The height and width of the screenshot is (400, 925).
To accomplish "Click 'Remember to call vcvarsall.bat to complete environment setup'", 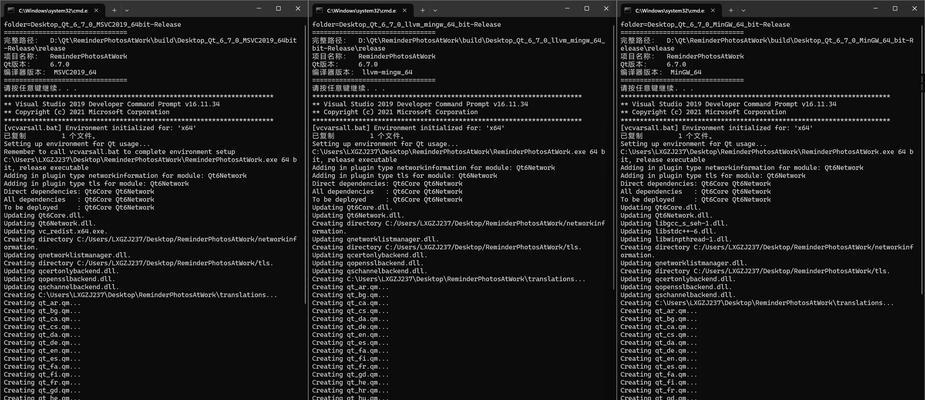I will (x=119, y=152).
